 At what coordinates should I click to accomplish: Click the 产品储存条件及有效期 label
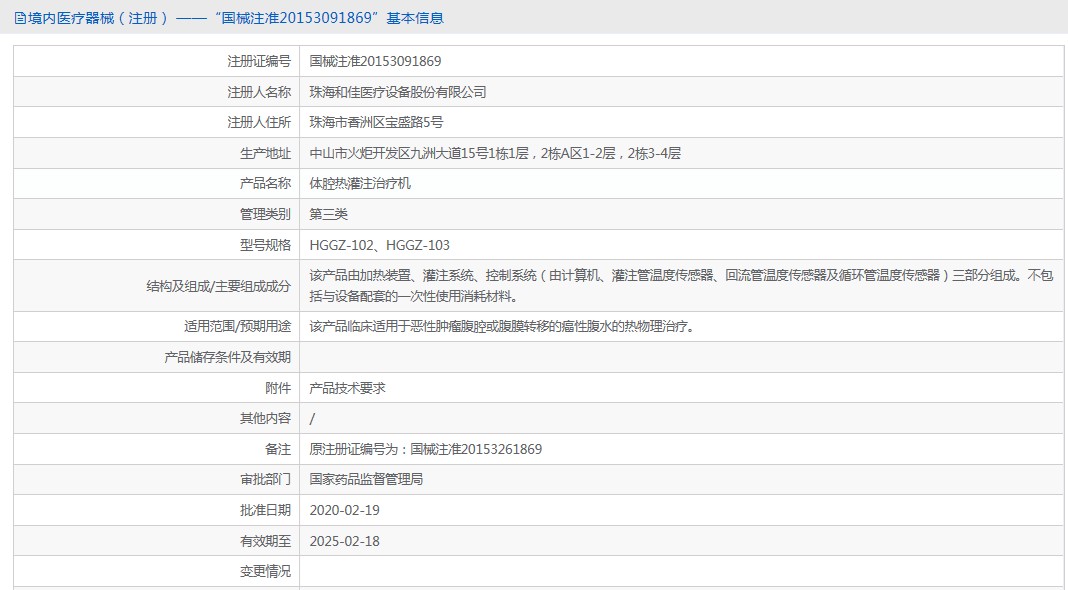(227, 357)
